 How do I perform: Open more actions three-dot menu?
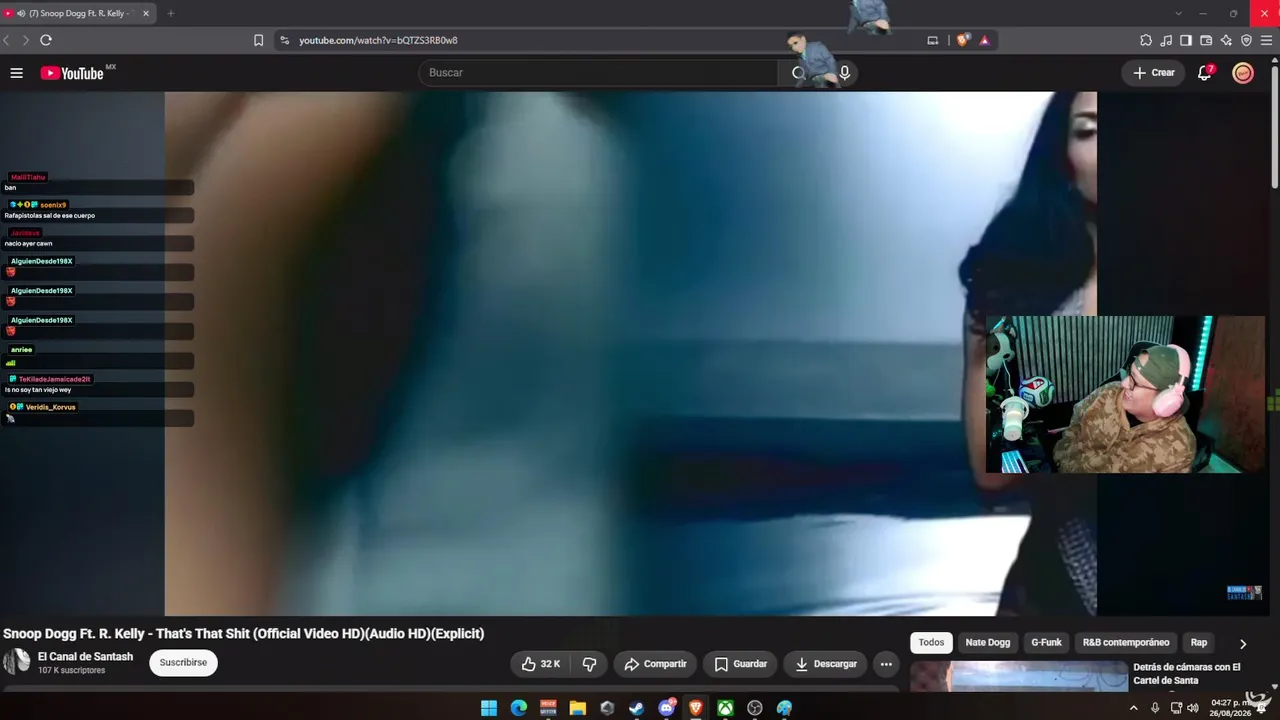point(886,664)
